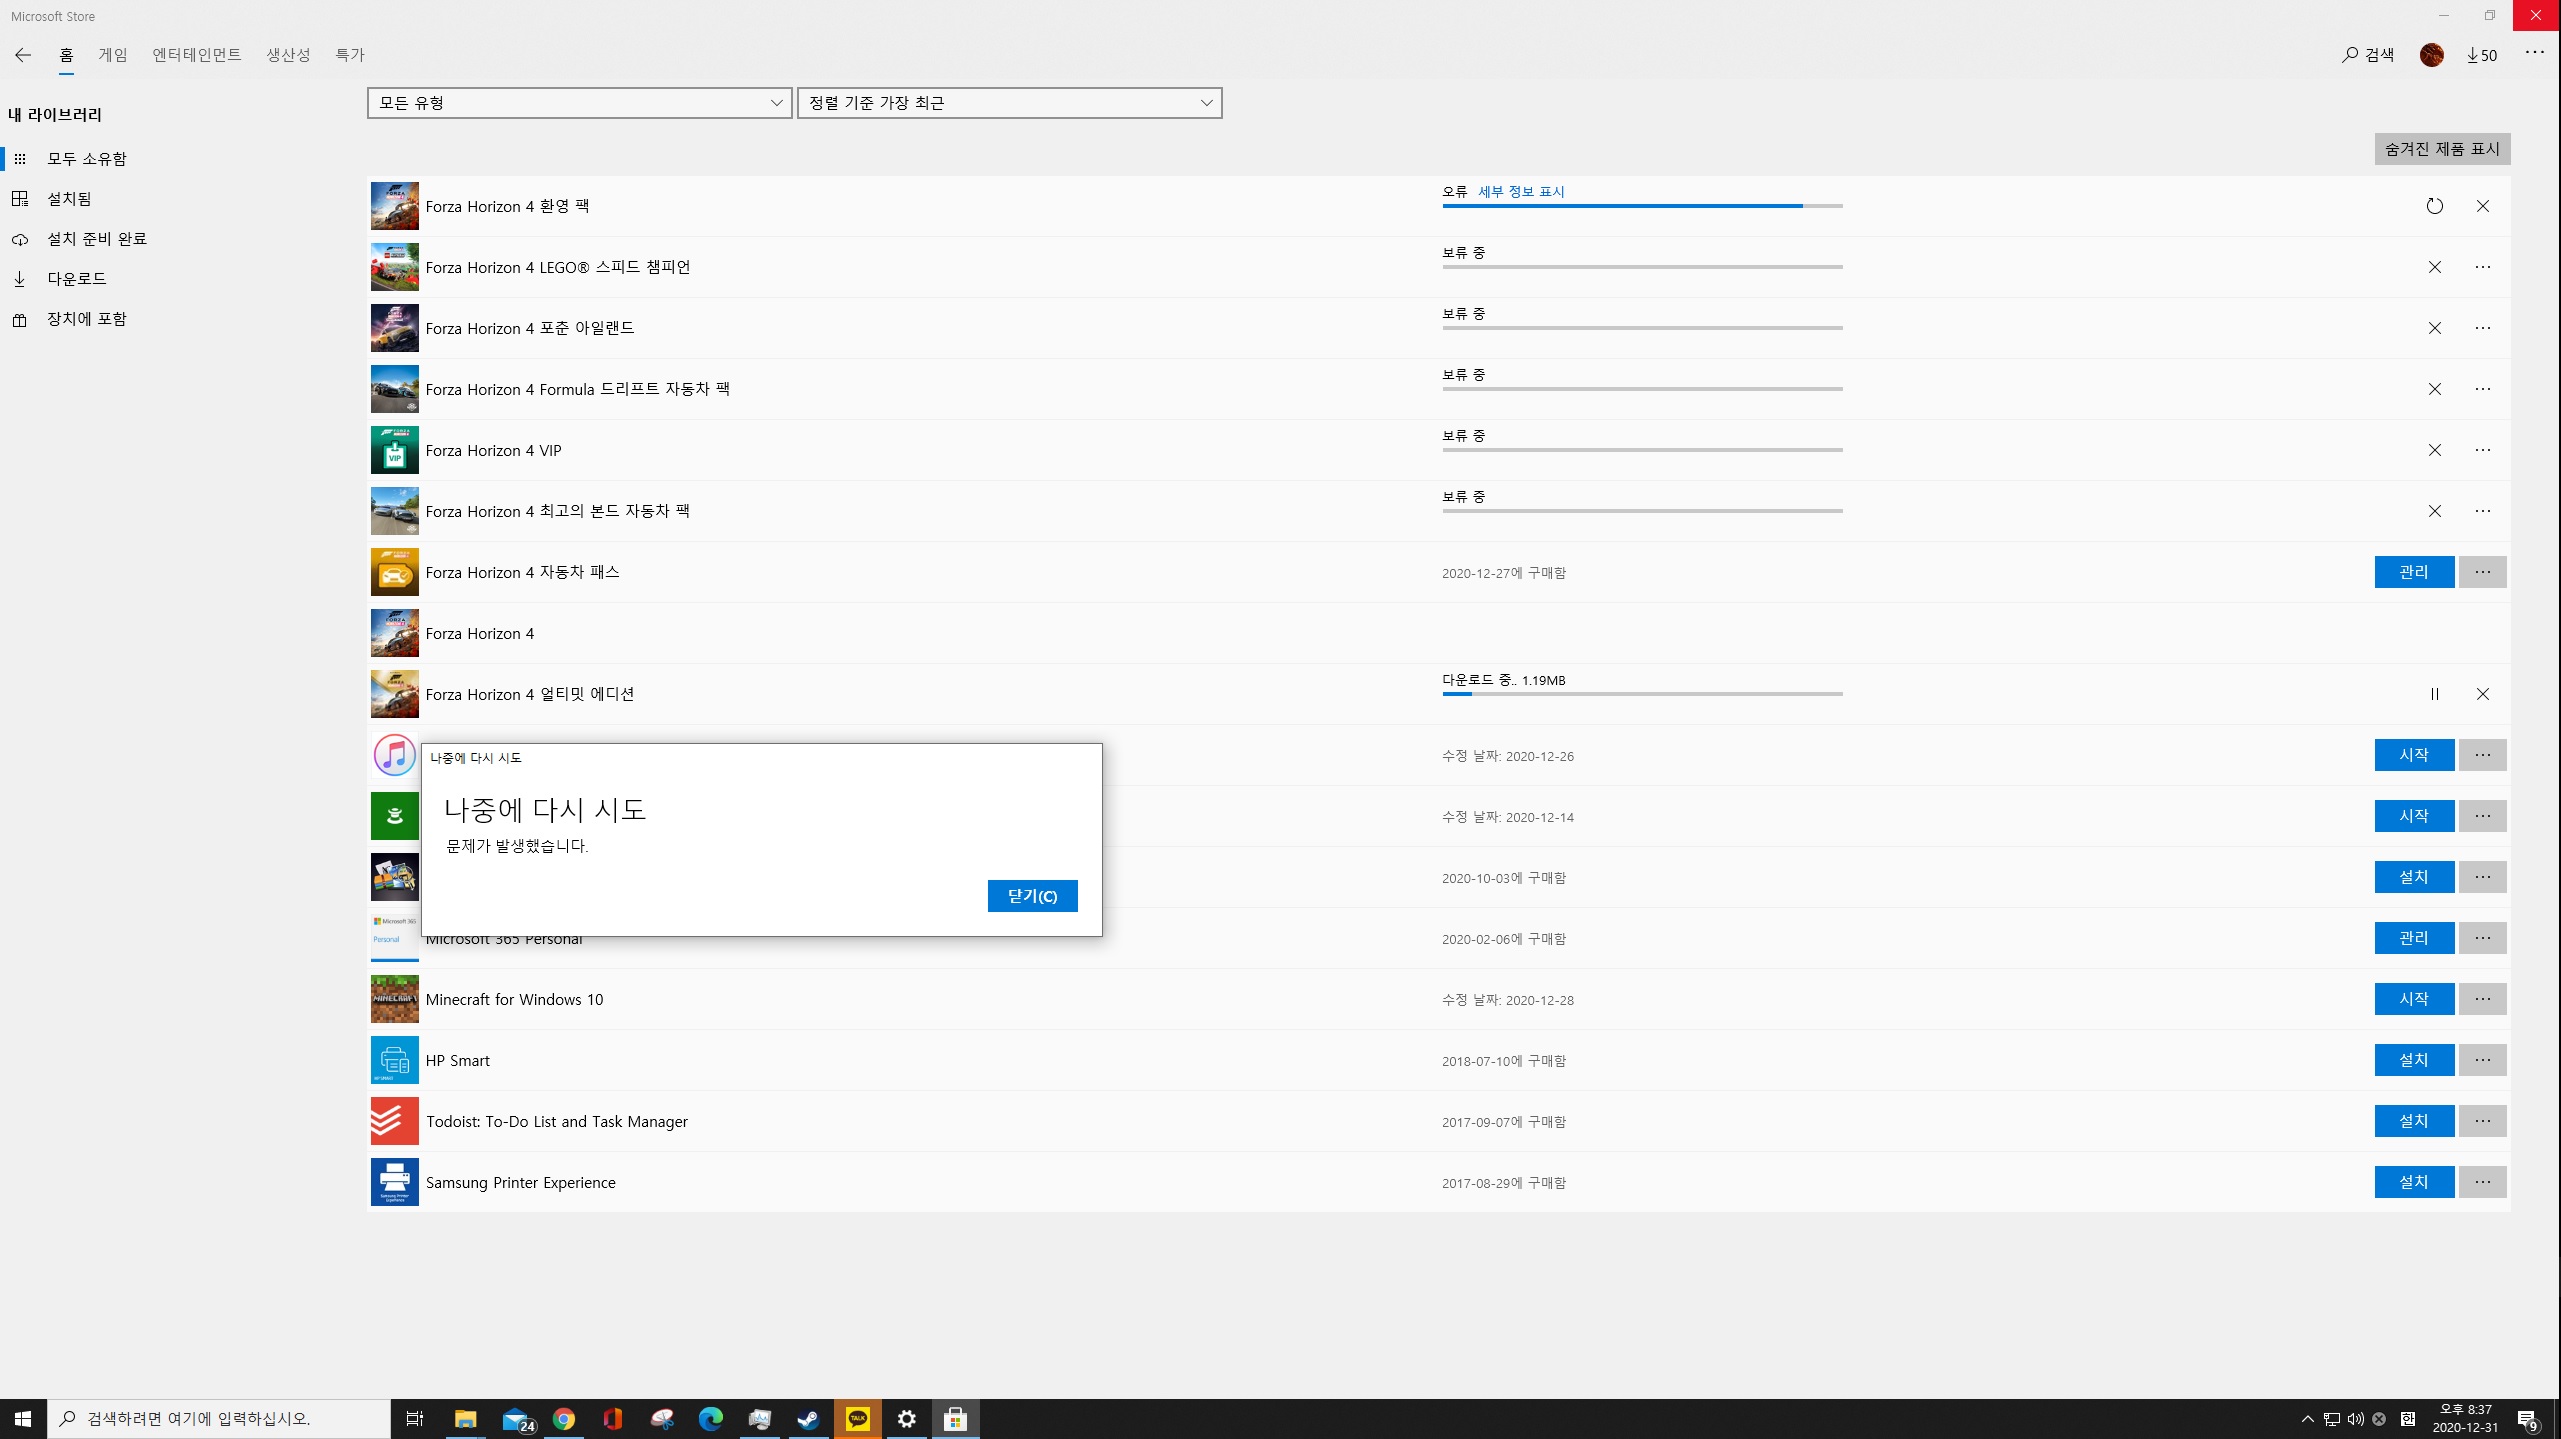The width and height of the screenshot is (2561, 1439).
Task: Close the dialog with 닫기(C)
Action: (x=1032, y=896)
